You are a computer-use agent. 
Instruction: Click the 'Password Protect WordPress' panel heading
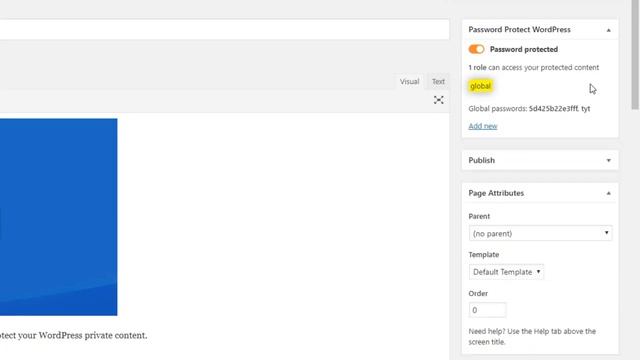pos(520,29)
